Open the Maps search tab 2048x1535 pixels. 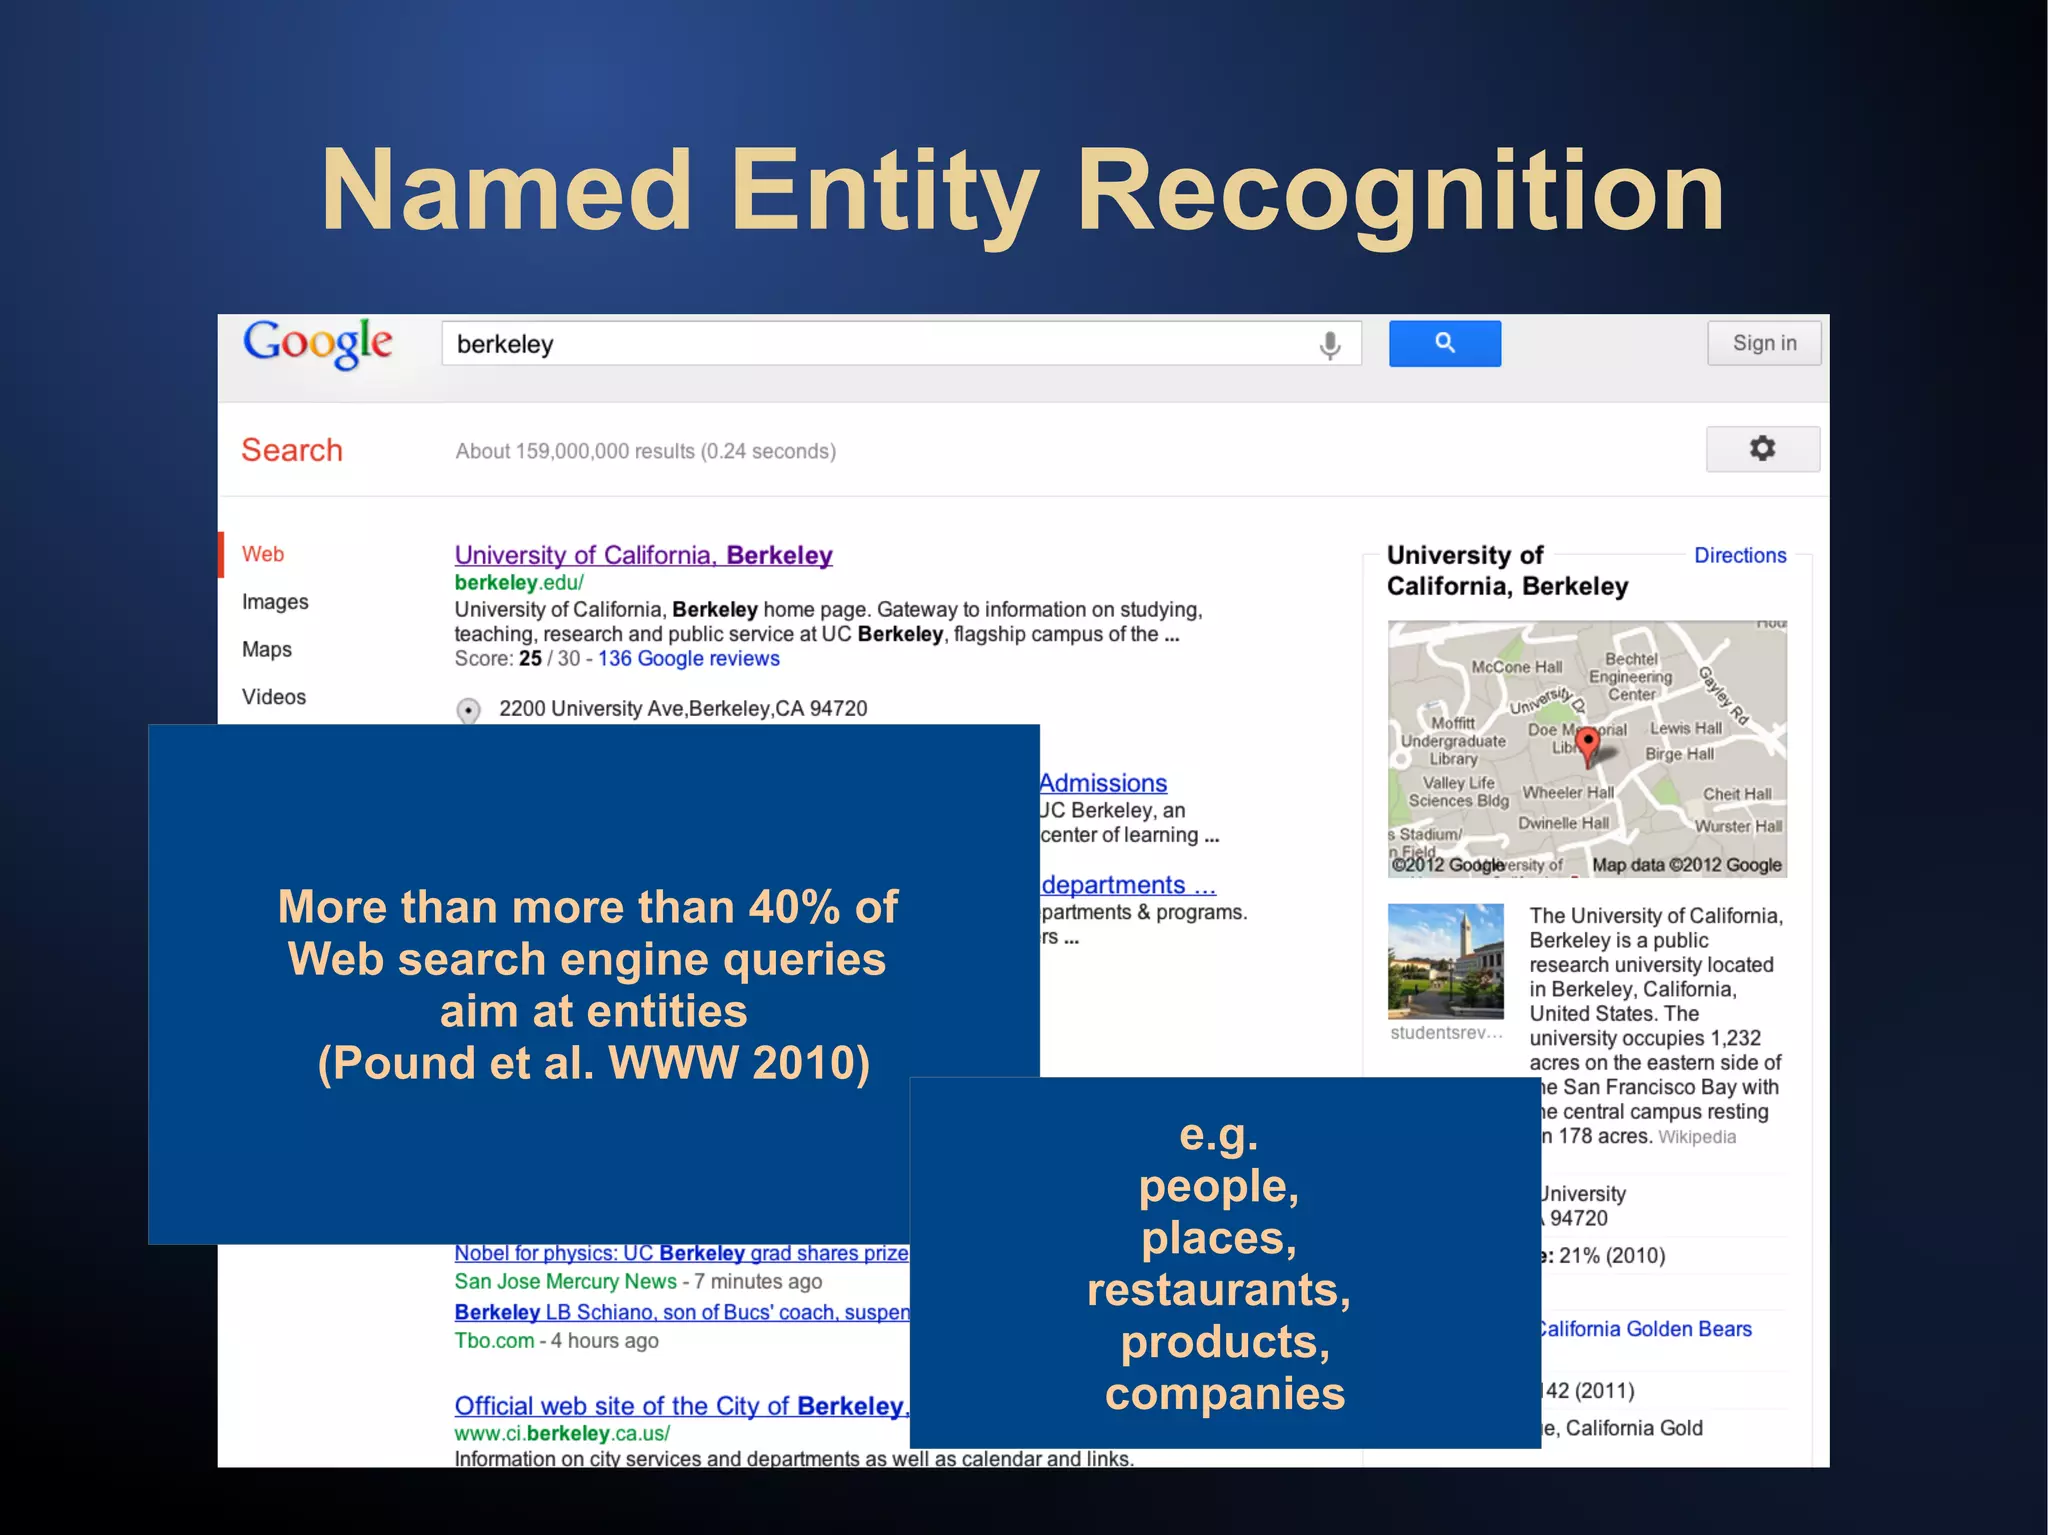(x=267, y=649)
